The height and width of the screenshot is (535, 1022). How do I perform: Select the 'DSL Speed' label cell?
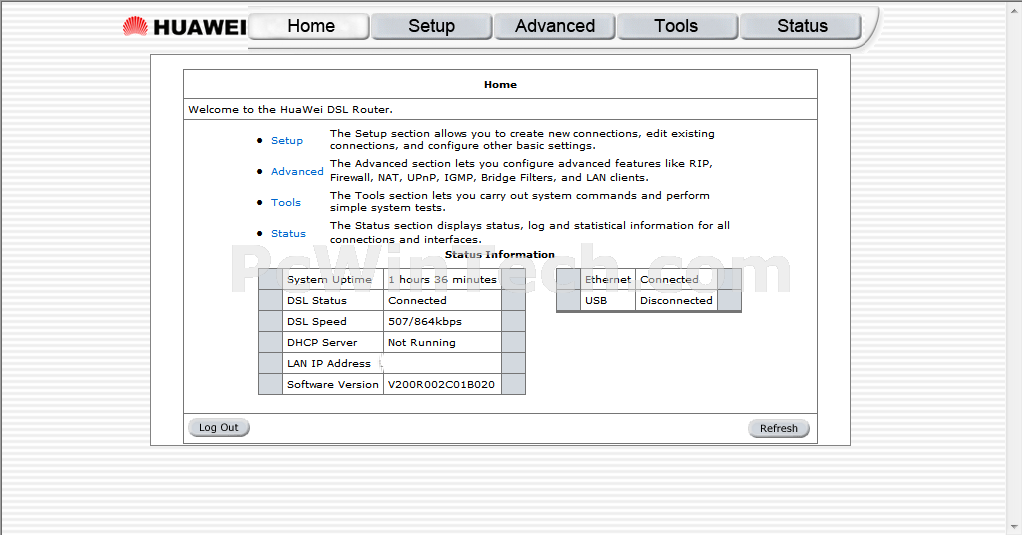point(333,321)
